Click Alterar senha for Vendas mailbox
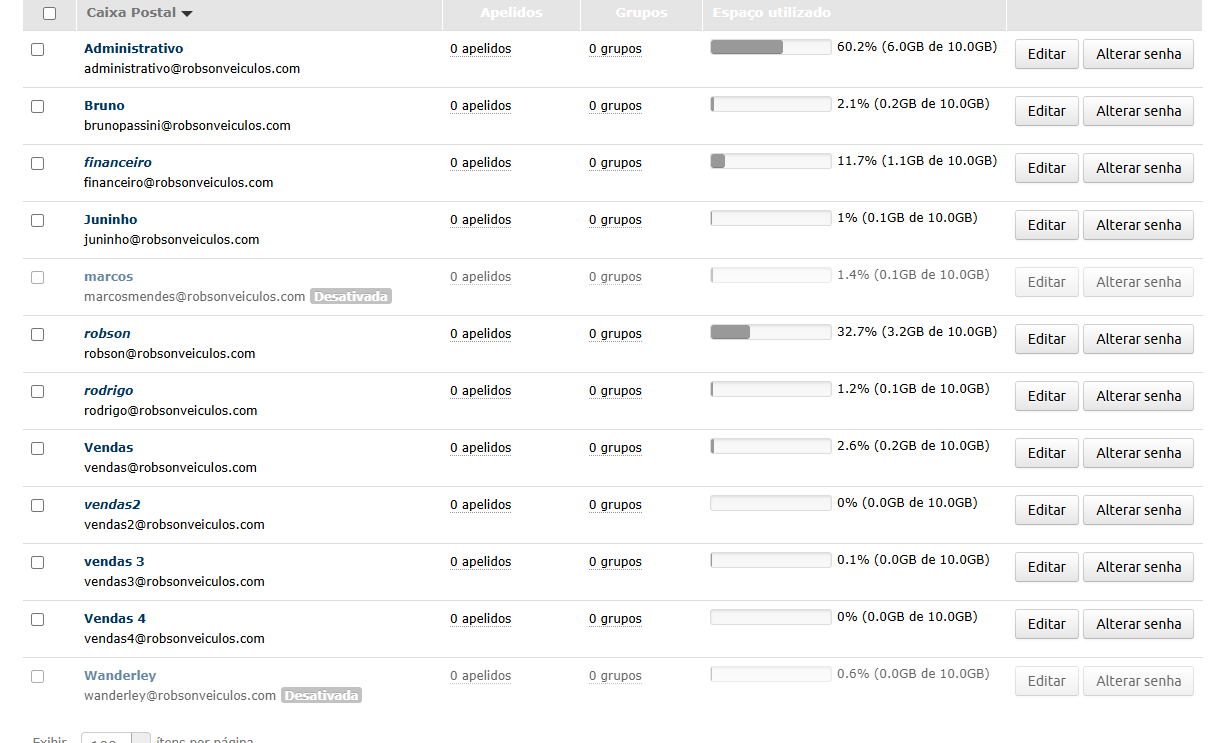 (x=1138, y=453)
